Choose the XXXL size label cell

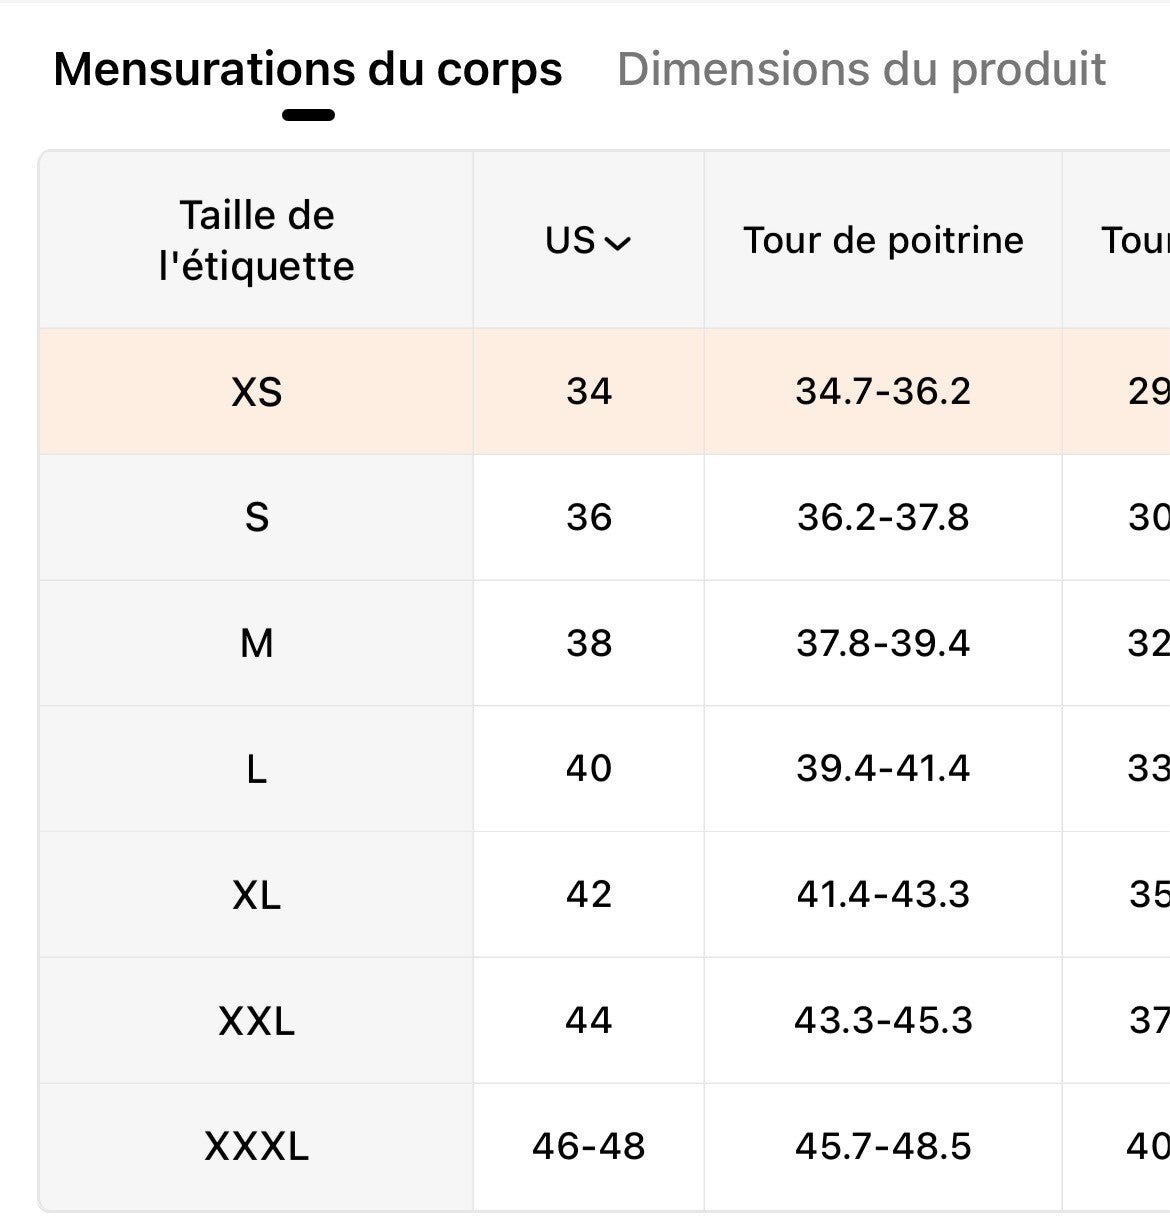256,1146
